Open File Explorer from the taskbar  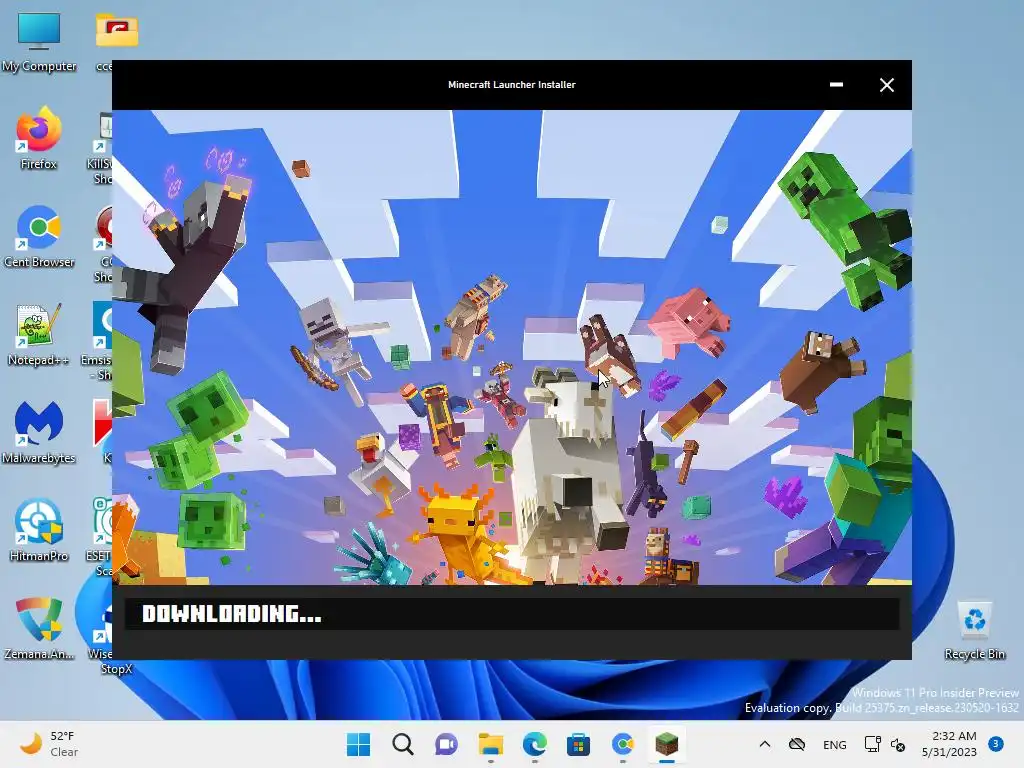click(x=490, y=744)
